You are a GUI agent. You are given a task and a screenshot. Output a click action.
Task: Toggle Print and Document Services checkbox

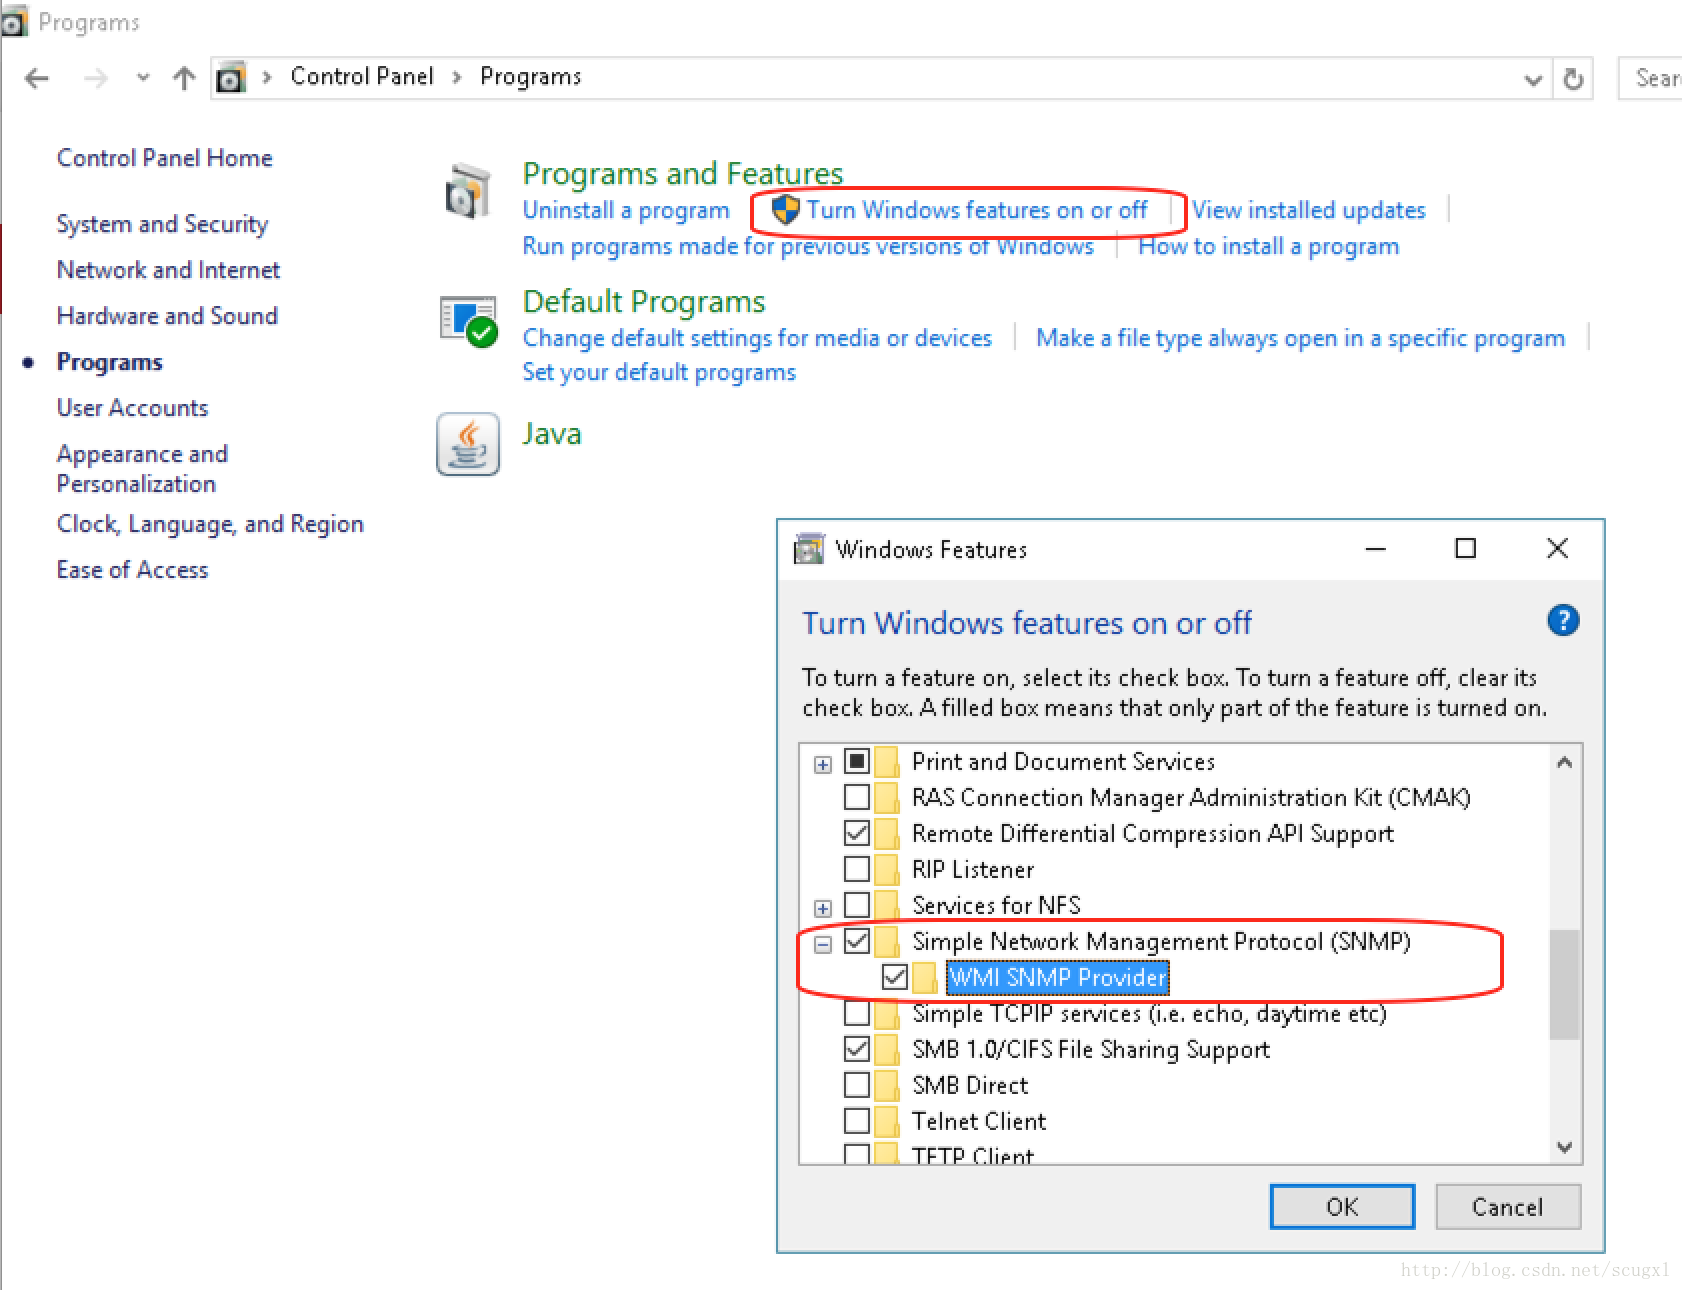coord(857,761)
